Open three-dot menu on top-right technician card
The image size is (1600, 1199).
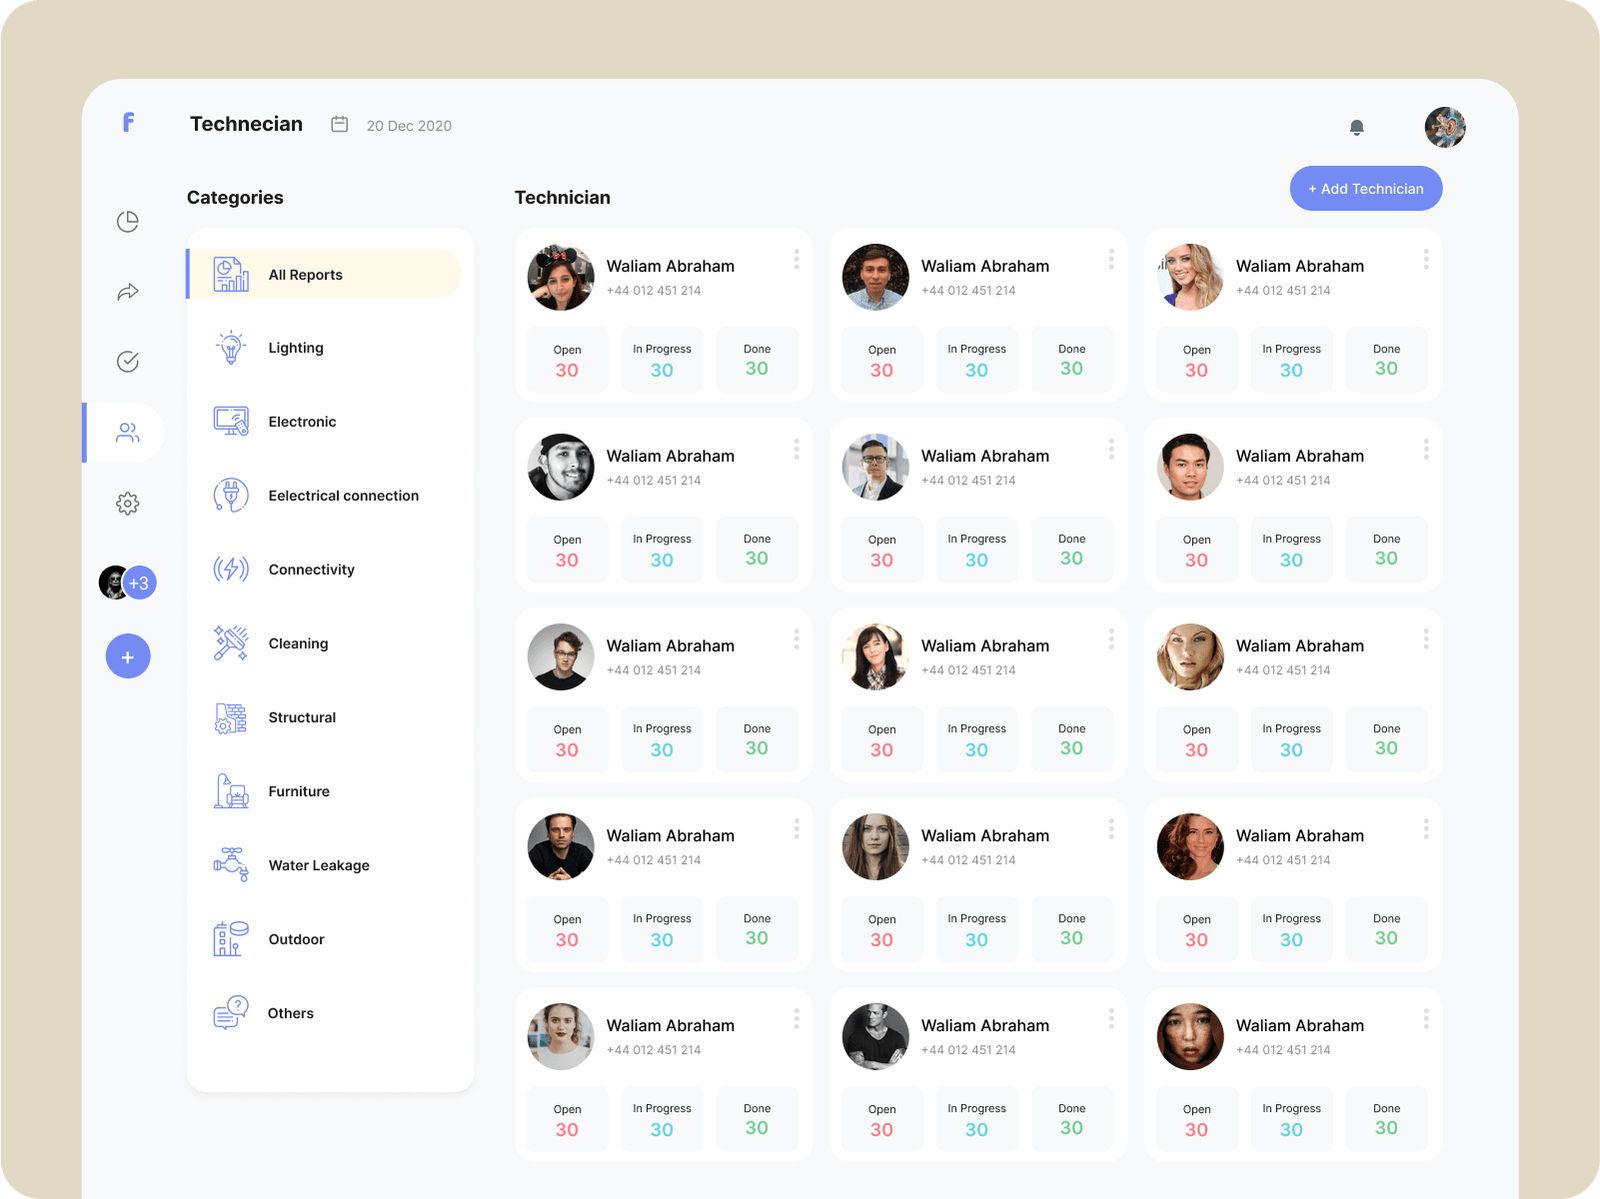point(1425,260)
